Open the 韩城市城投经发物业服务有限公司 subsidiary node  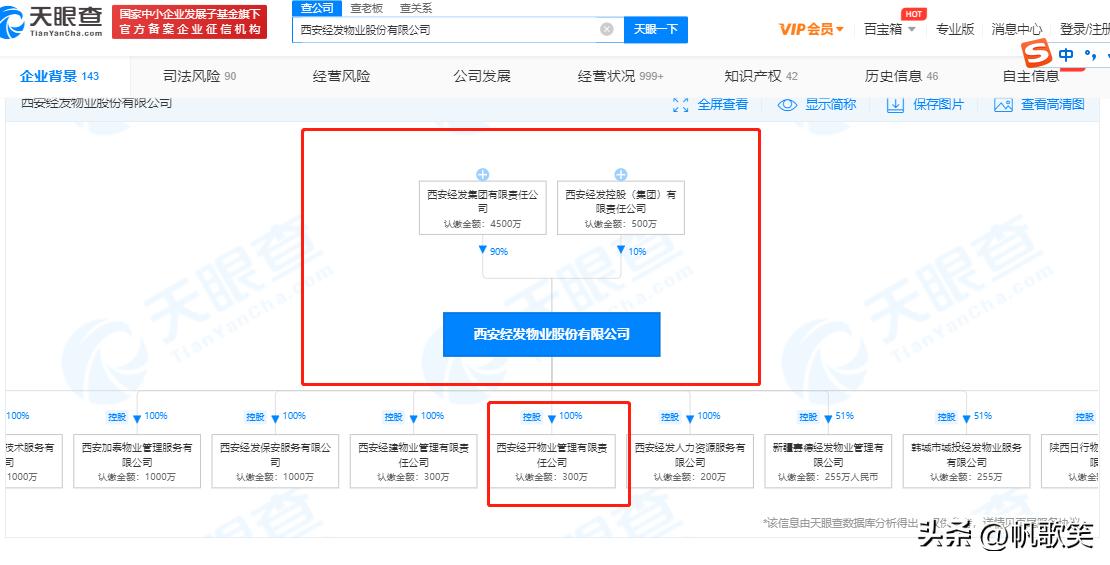click(967, 461)
